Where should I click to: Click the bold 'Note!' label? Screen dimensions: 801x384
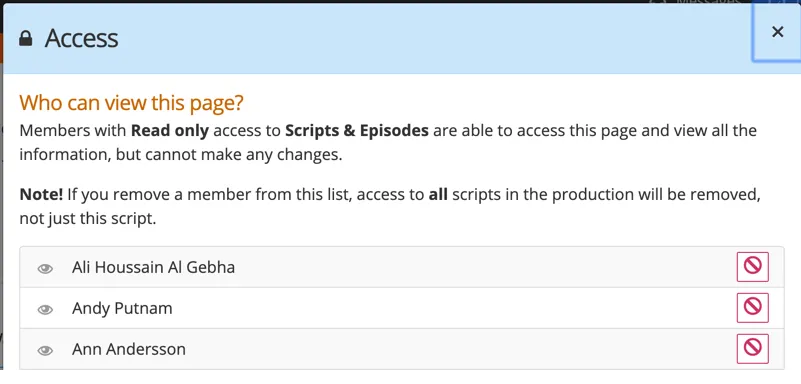(x=41, y=195)
